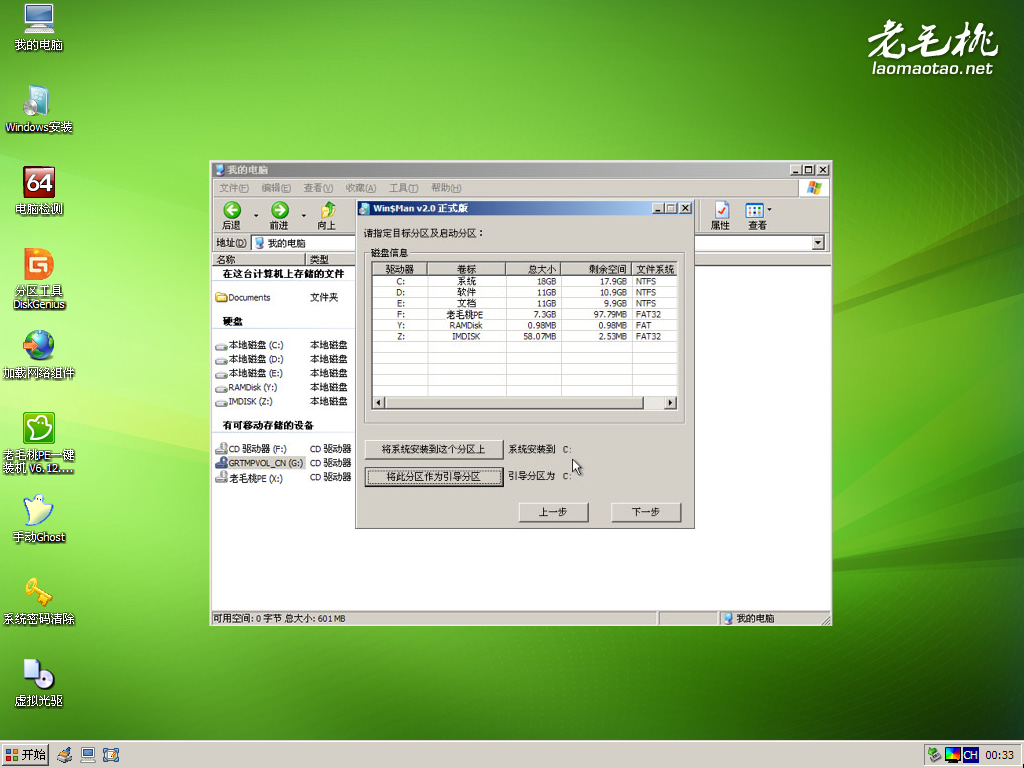Open the 虚拟光驱 desktop icon

point(39,684)
